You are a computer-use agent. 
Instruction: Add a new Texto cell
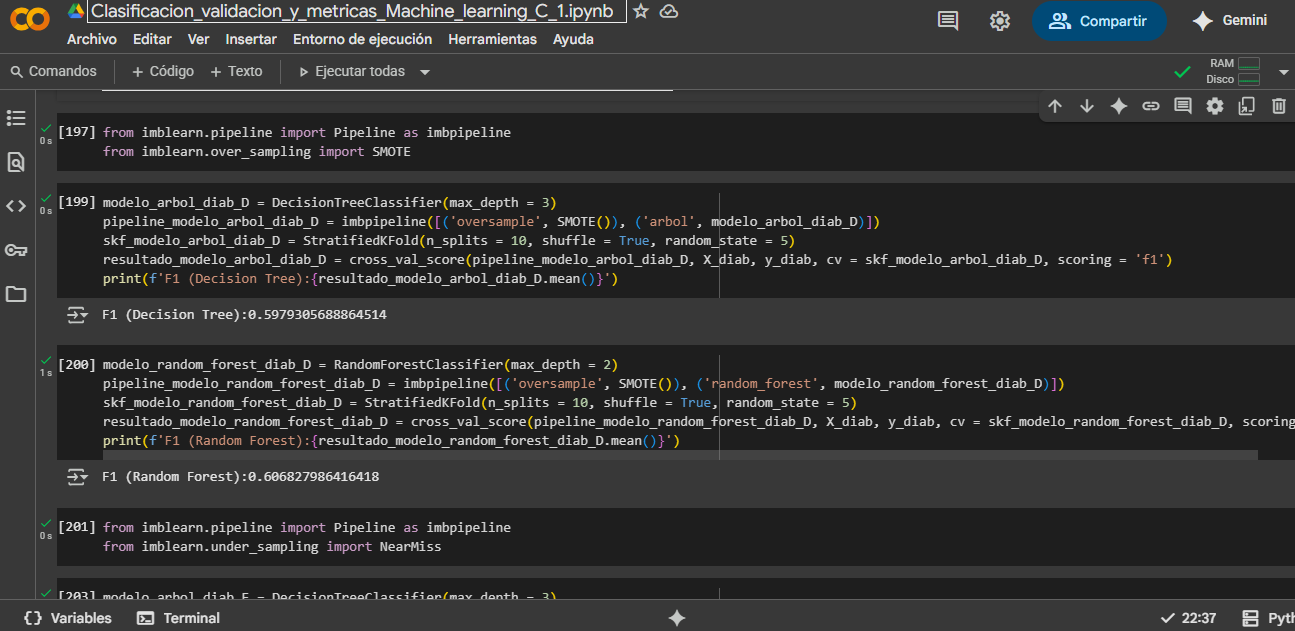tap(236, 71)
